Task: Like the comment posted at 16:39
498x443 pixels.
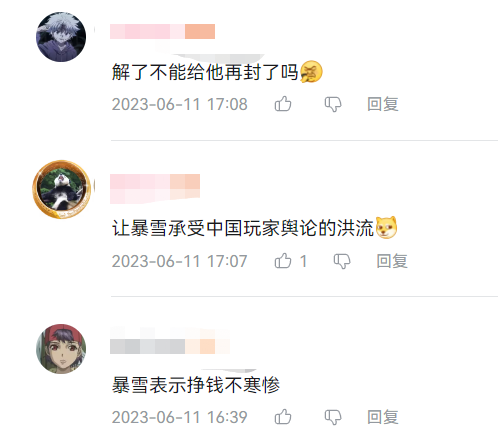Action: coord(283,417)
